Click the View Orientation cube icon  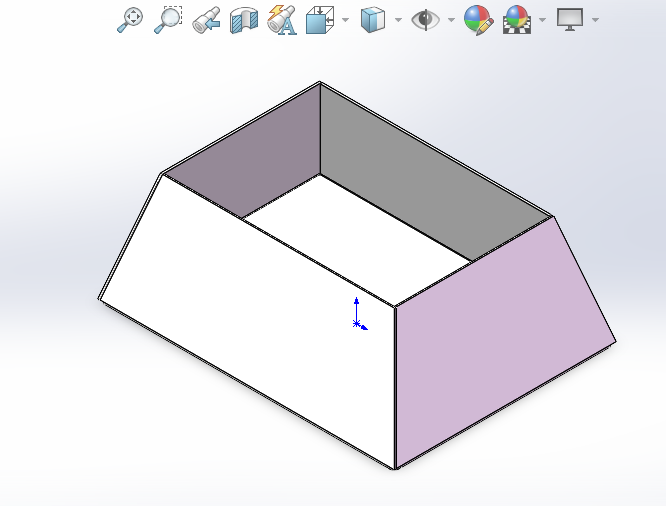pos(320,20)
